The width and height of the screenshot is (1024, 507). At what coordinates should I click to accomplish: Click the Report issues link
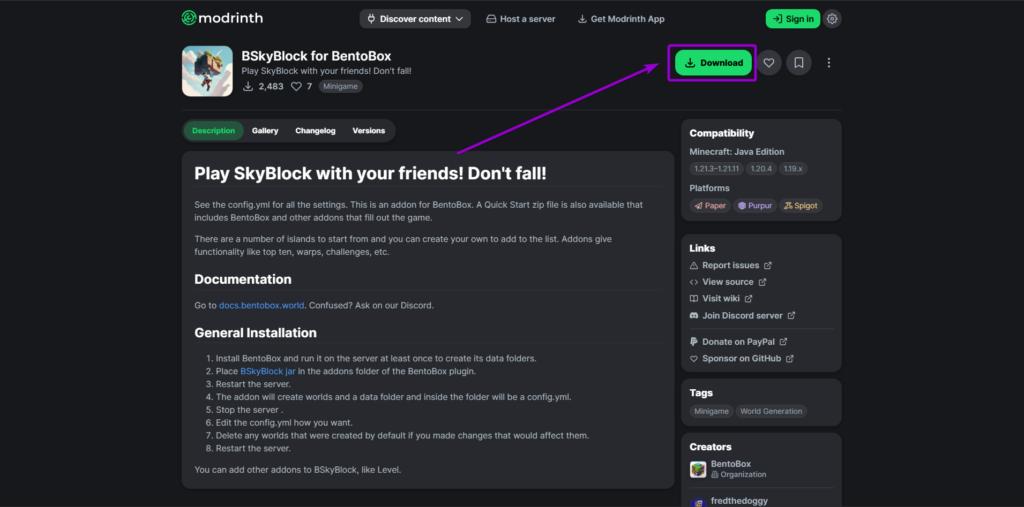click(x=730, y=265)
